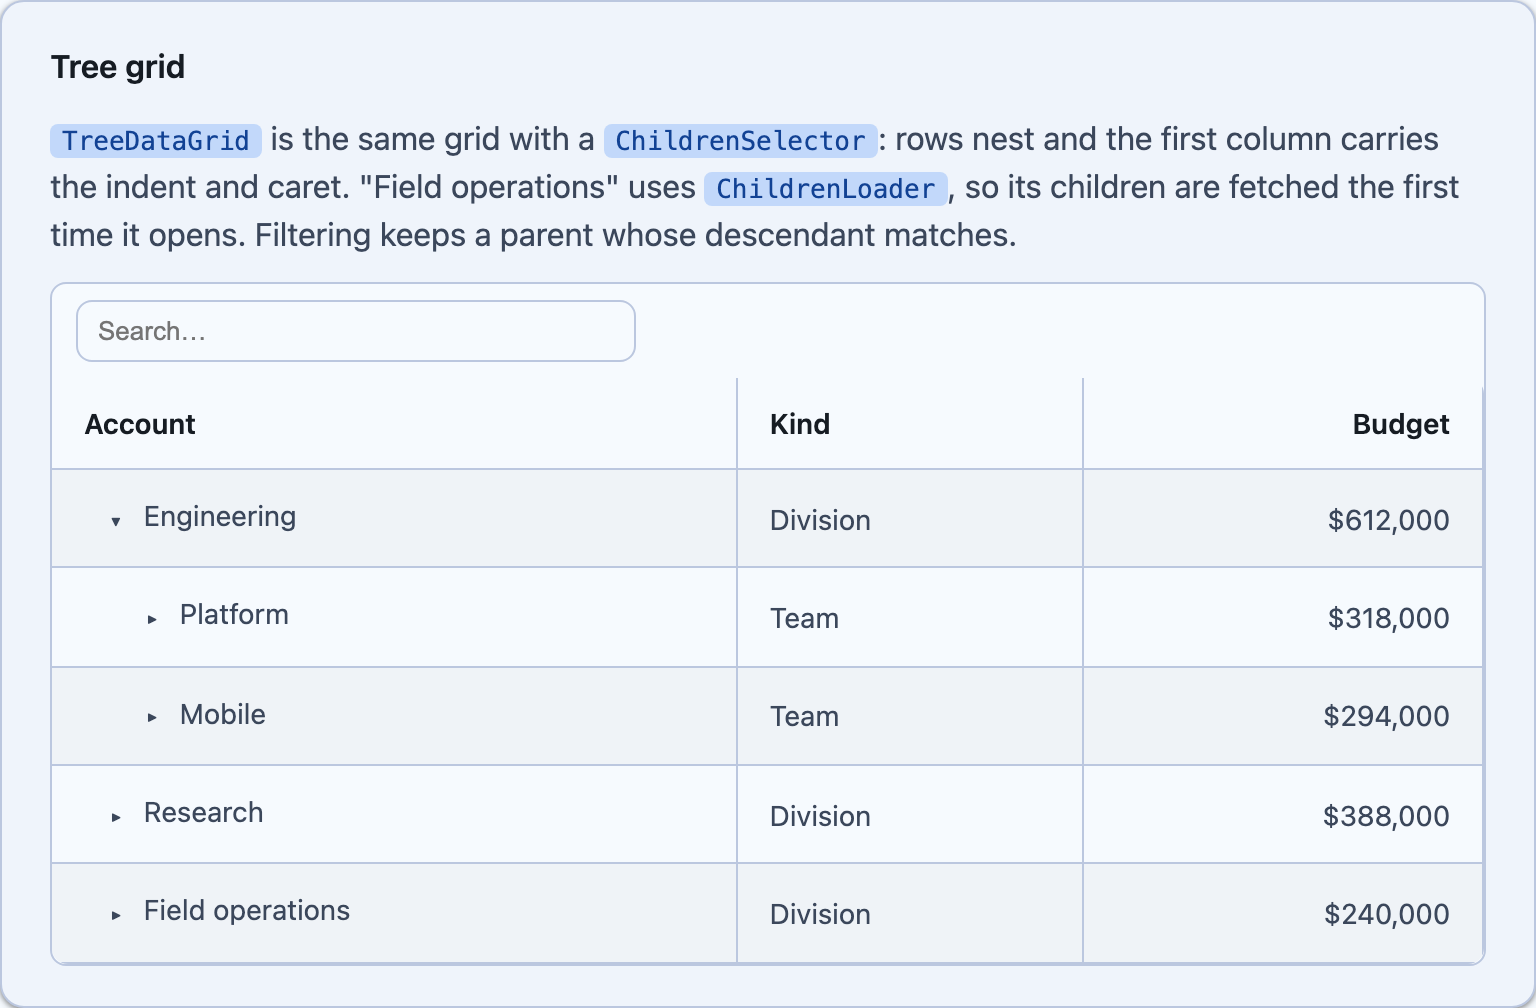Select the TreeDataGrid code label
The image size is (1536, 1008).
click(x=156, y=140)
